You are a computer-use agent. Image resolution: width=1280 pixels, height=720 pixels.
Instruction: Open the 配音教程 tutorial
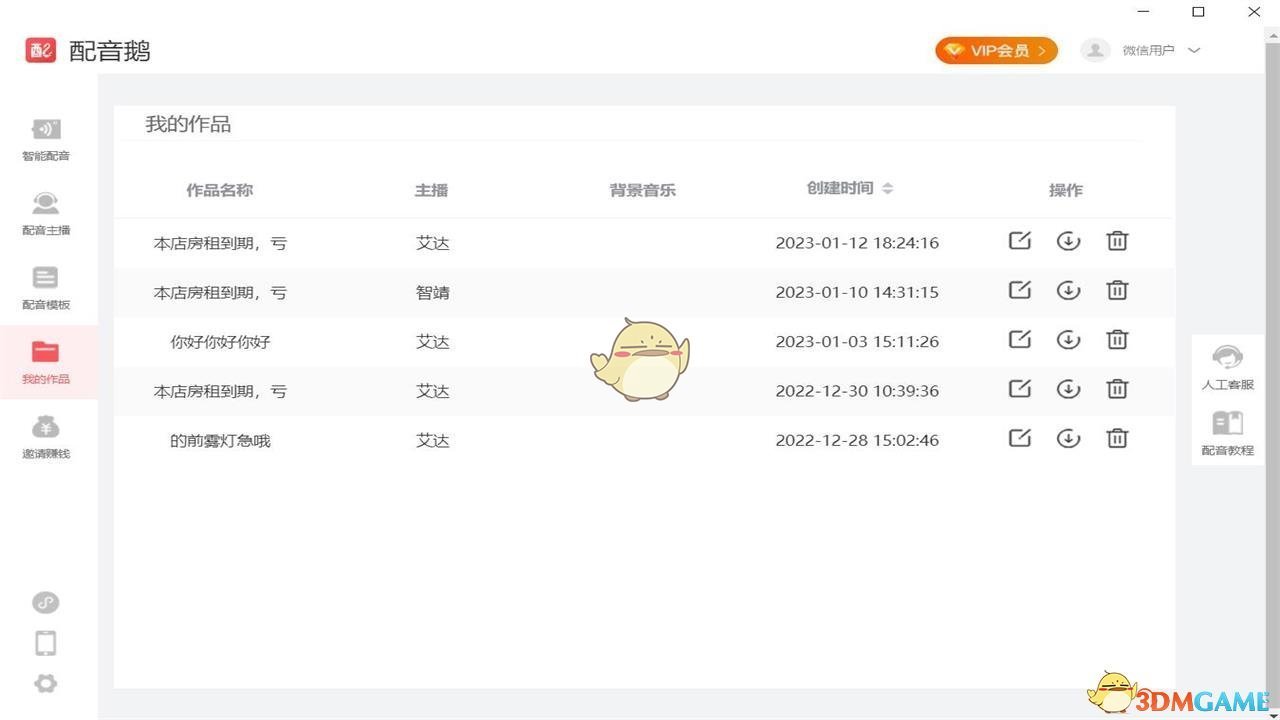click(x=1227, y=433)
